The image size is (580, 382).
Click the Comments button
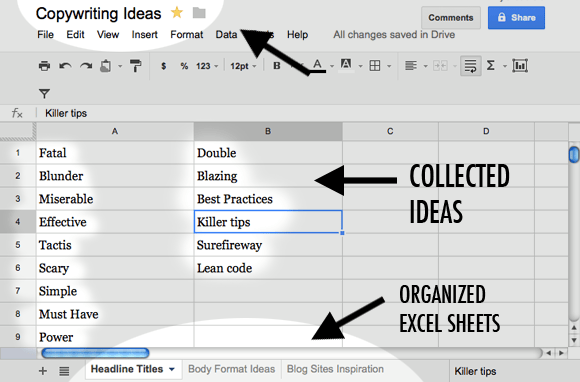tap(451, 18)
